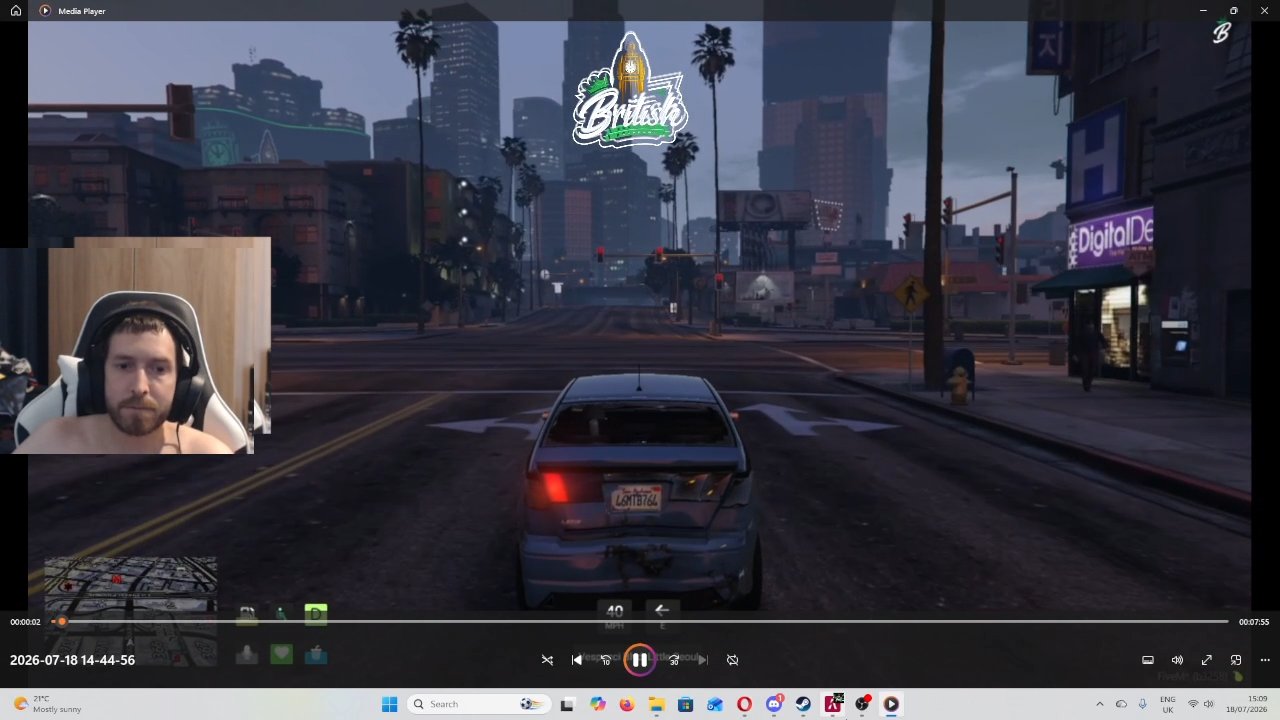
Task: Click the total duration 00:07:55
Action: (1254, 622)
